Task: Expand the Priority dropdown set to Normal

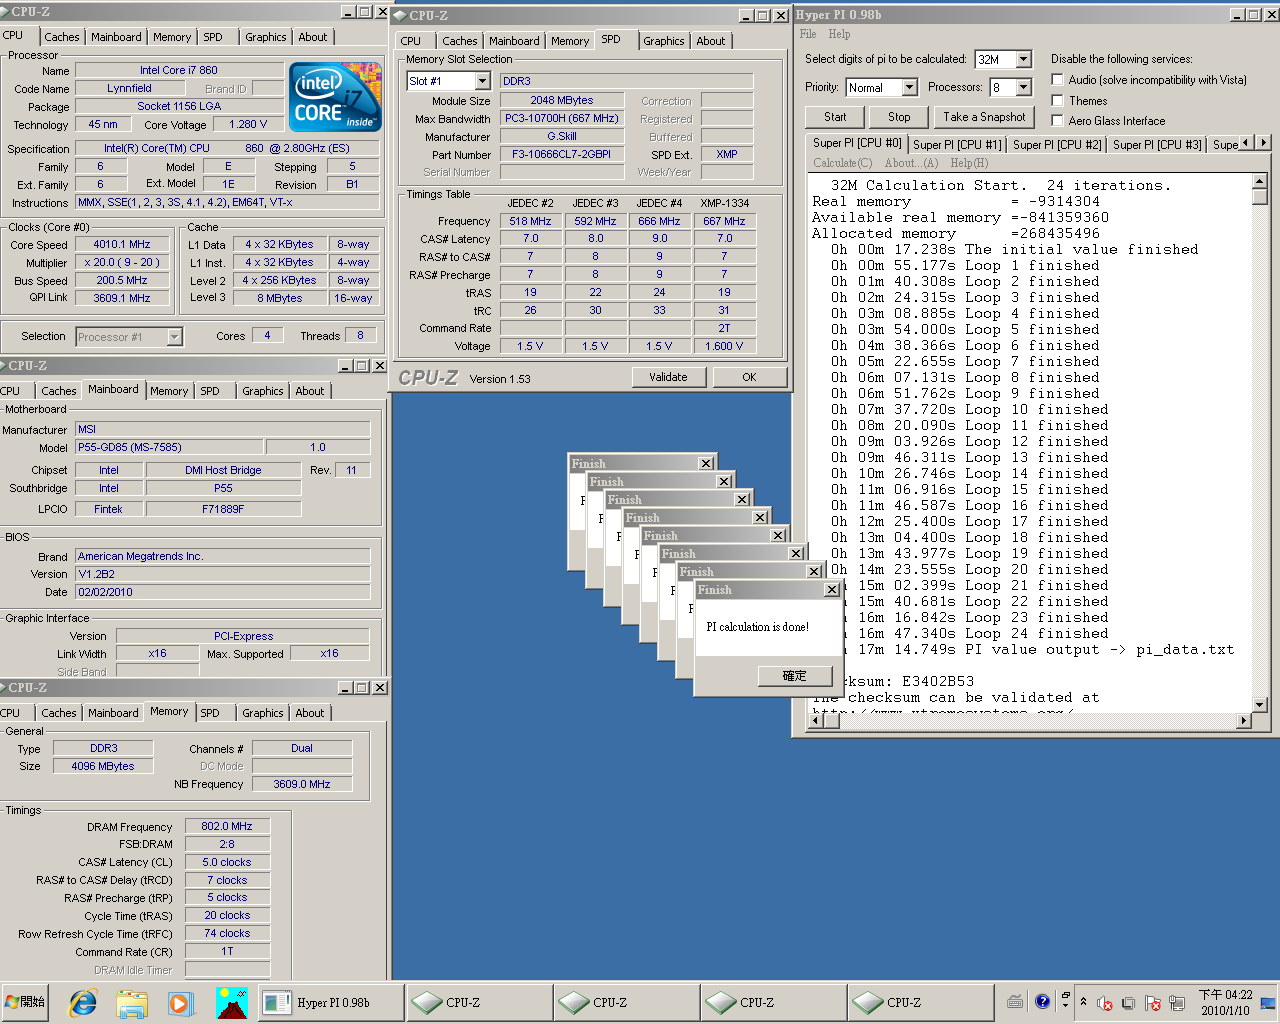Action: pyautogui.click(x=909, y=88)
